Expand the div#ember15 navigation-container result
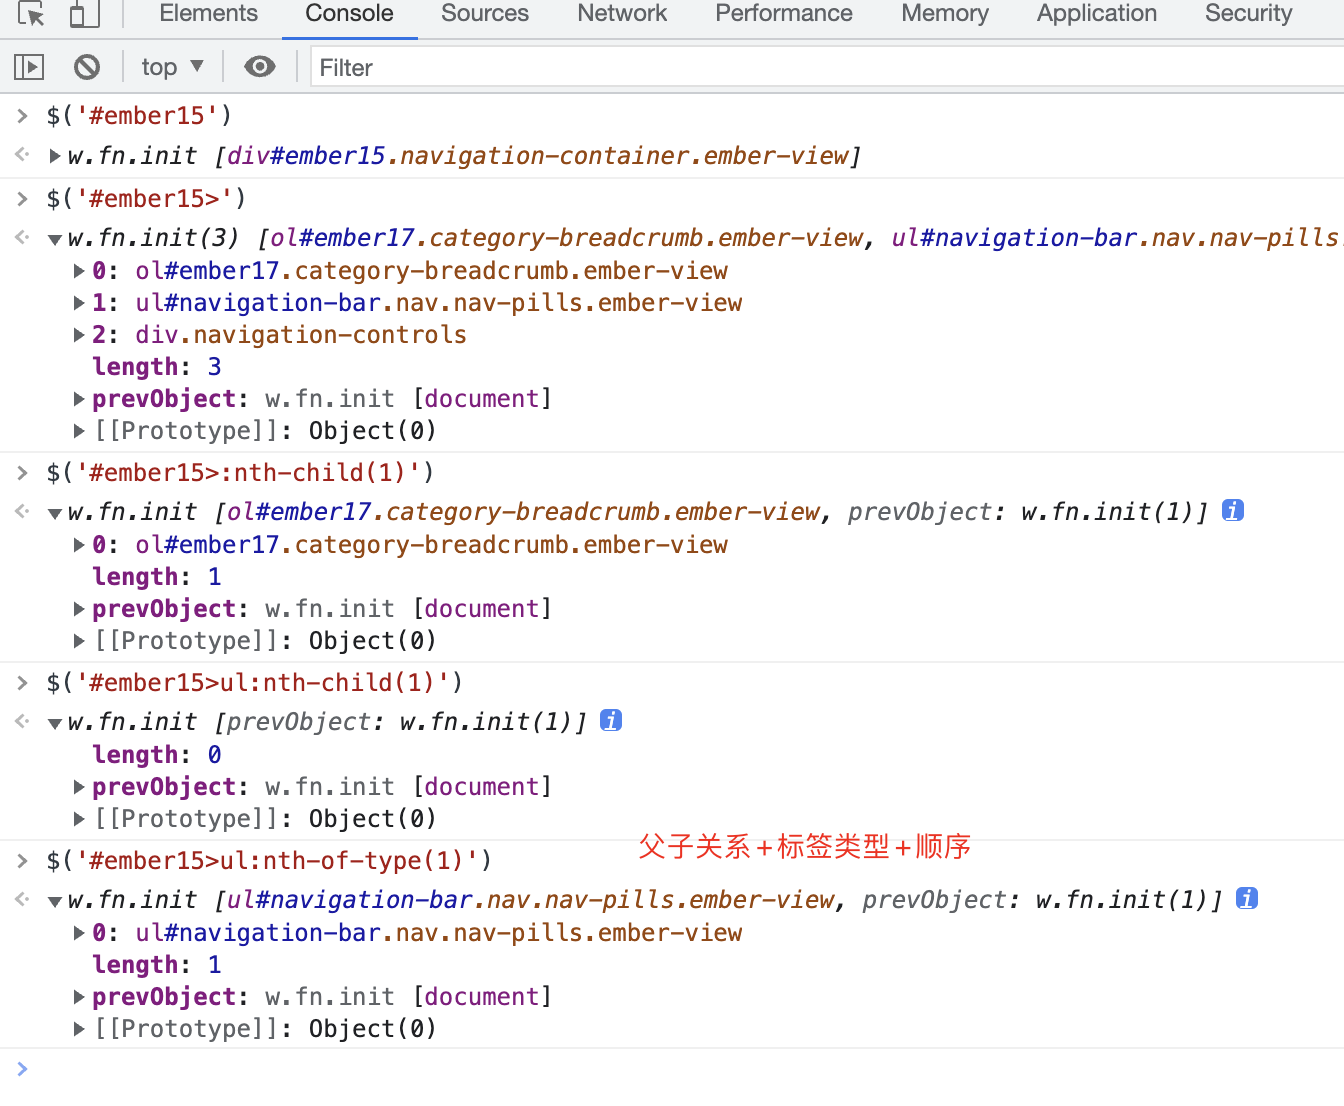This screenshot has width=1344, height=1106. (x=55, y=156)
